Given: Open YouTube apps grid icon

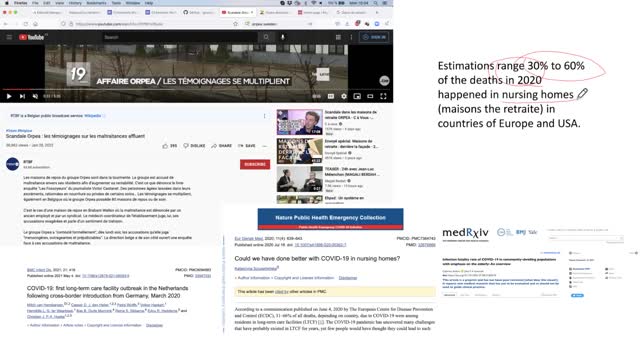Looking at the screenshot, I should tap(338, 37).
